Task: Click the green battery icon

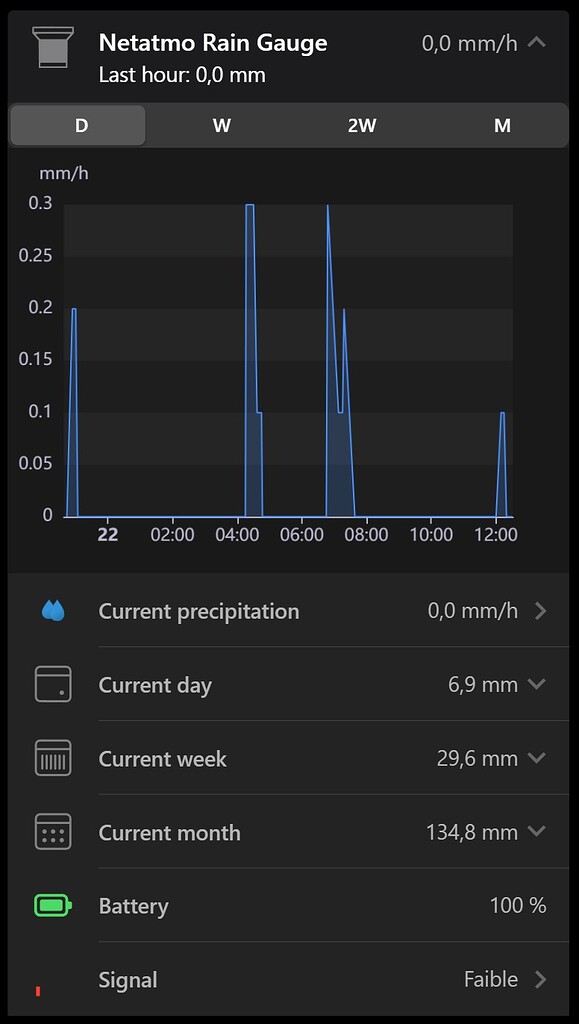Action: tap(52, 906)
